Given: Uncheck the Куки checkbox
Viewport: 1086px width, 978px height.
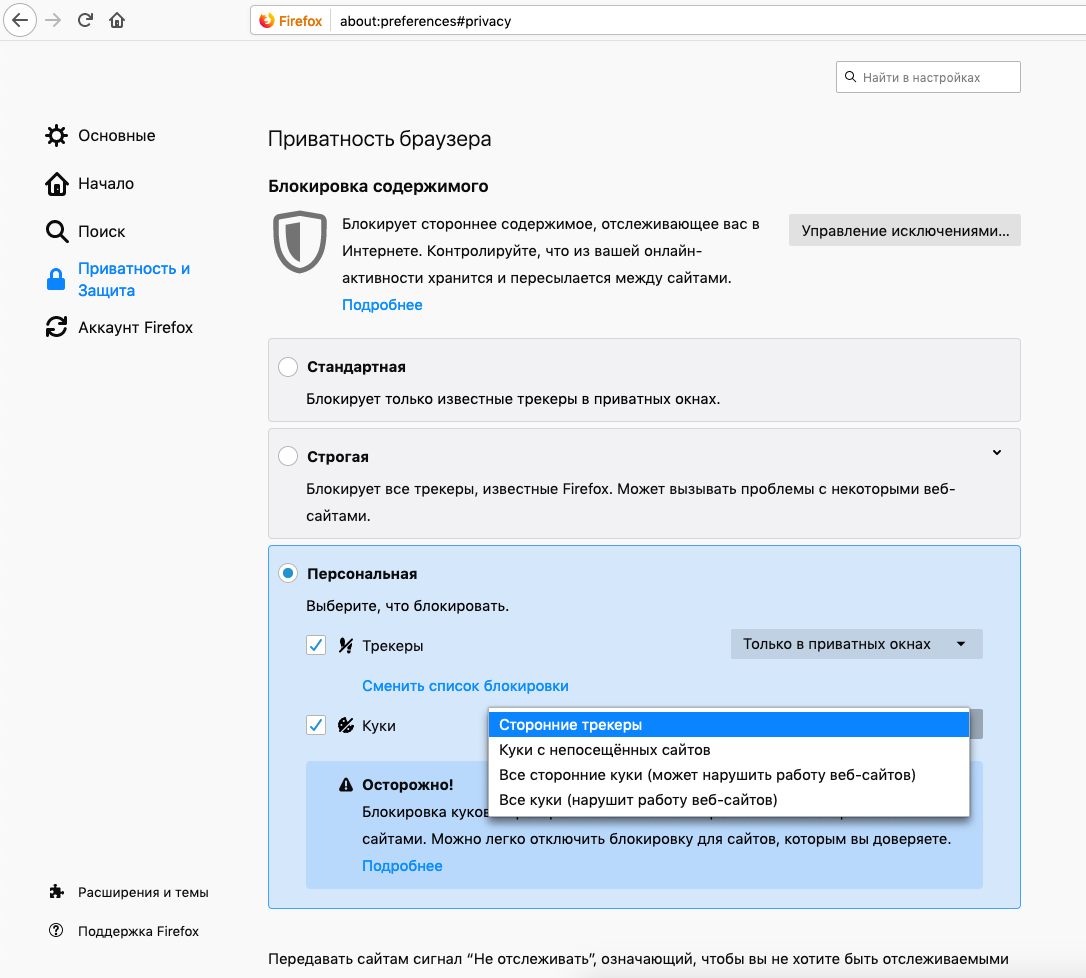Looking at the screenshot, I should click(x=316, y=726).
